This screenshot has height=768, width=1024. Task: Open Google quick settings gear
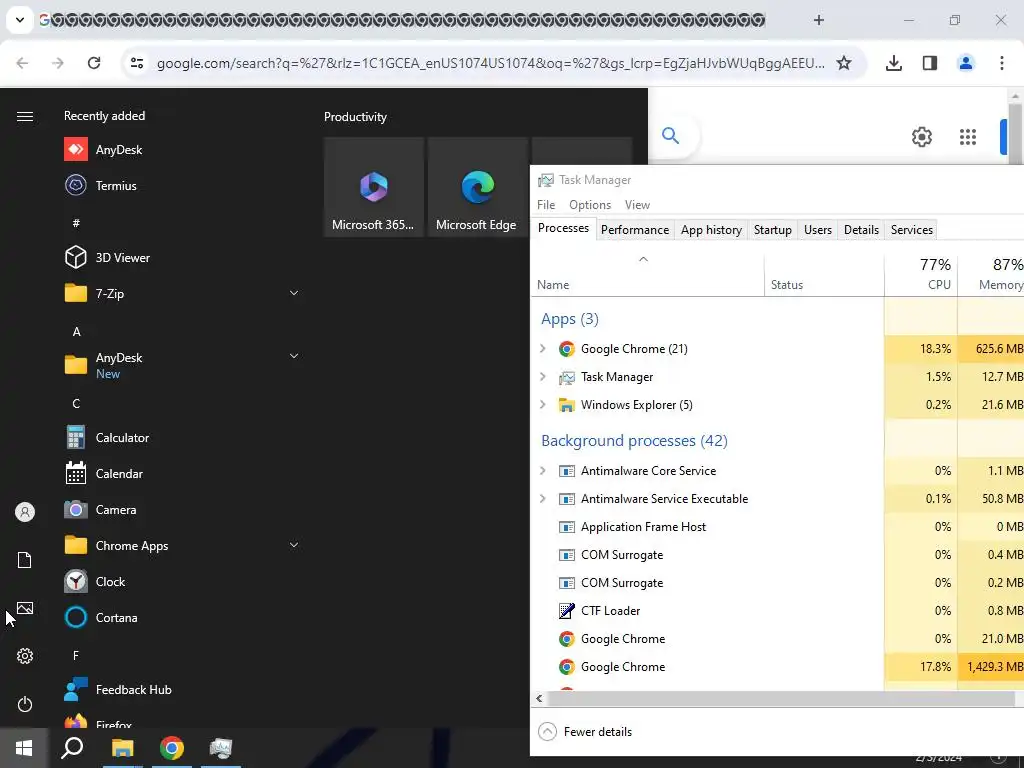pyautogui.click(x=921, y=136)
